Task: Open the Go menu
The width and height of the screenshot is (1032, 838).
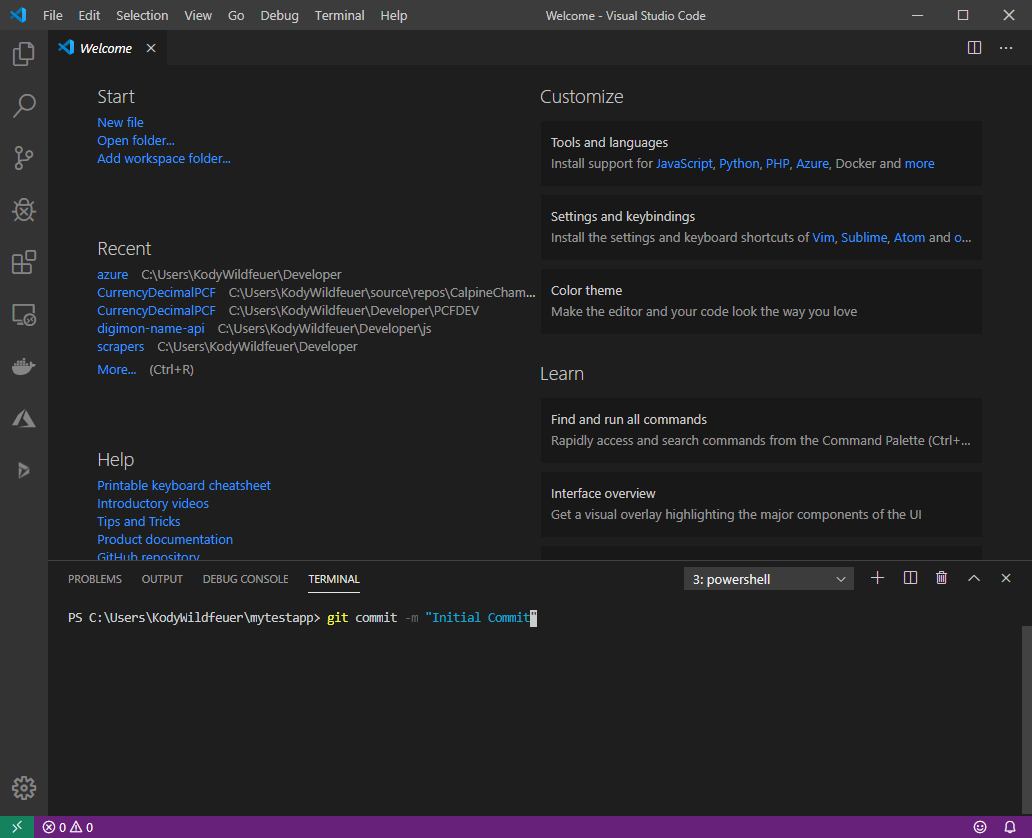Action: (236, 15)
